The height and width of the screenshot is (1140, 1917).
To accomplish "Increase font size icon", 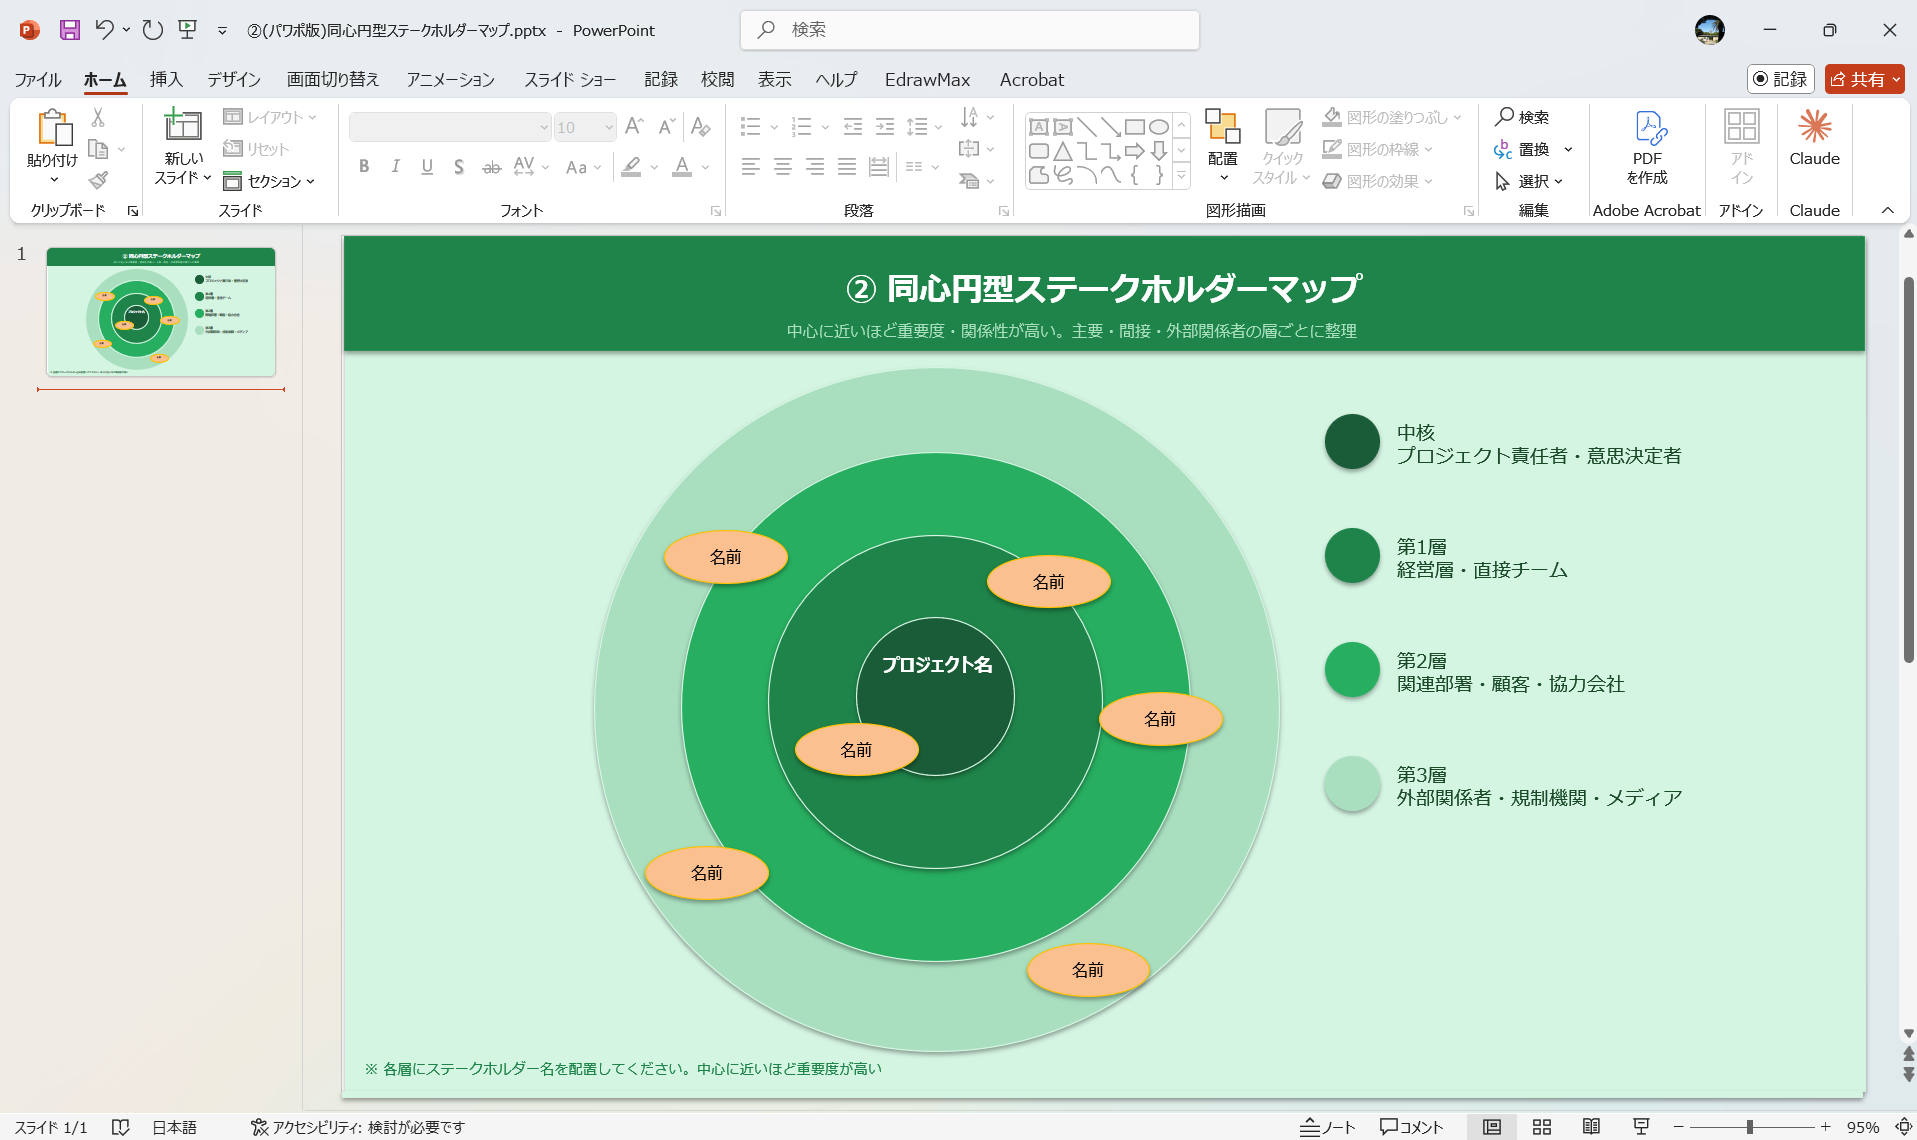I will 634,127.
